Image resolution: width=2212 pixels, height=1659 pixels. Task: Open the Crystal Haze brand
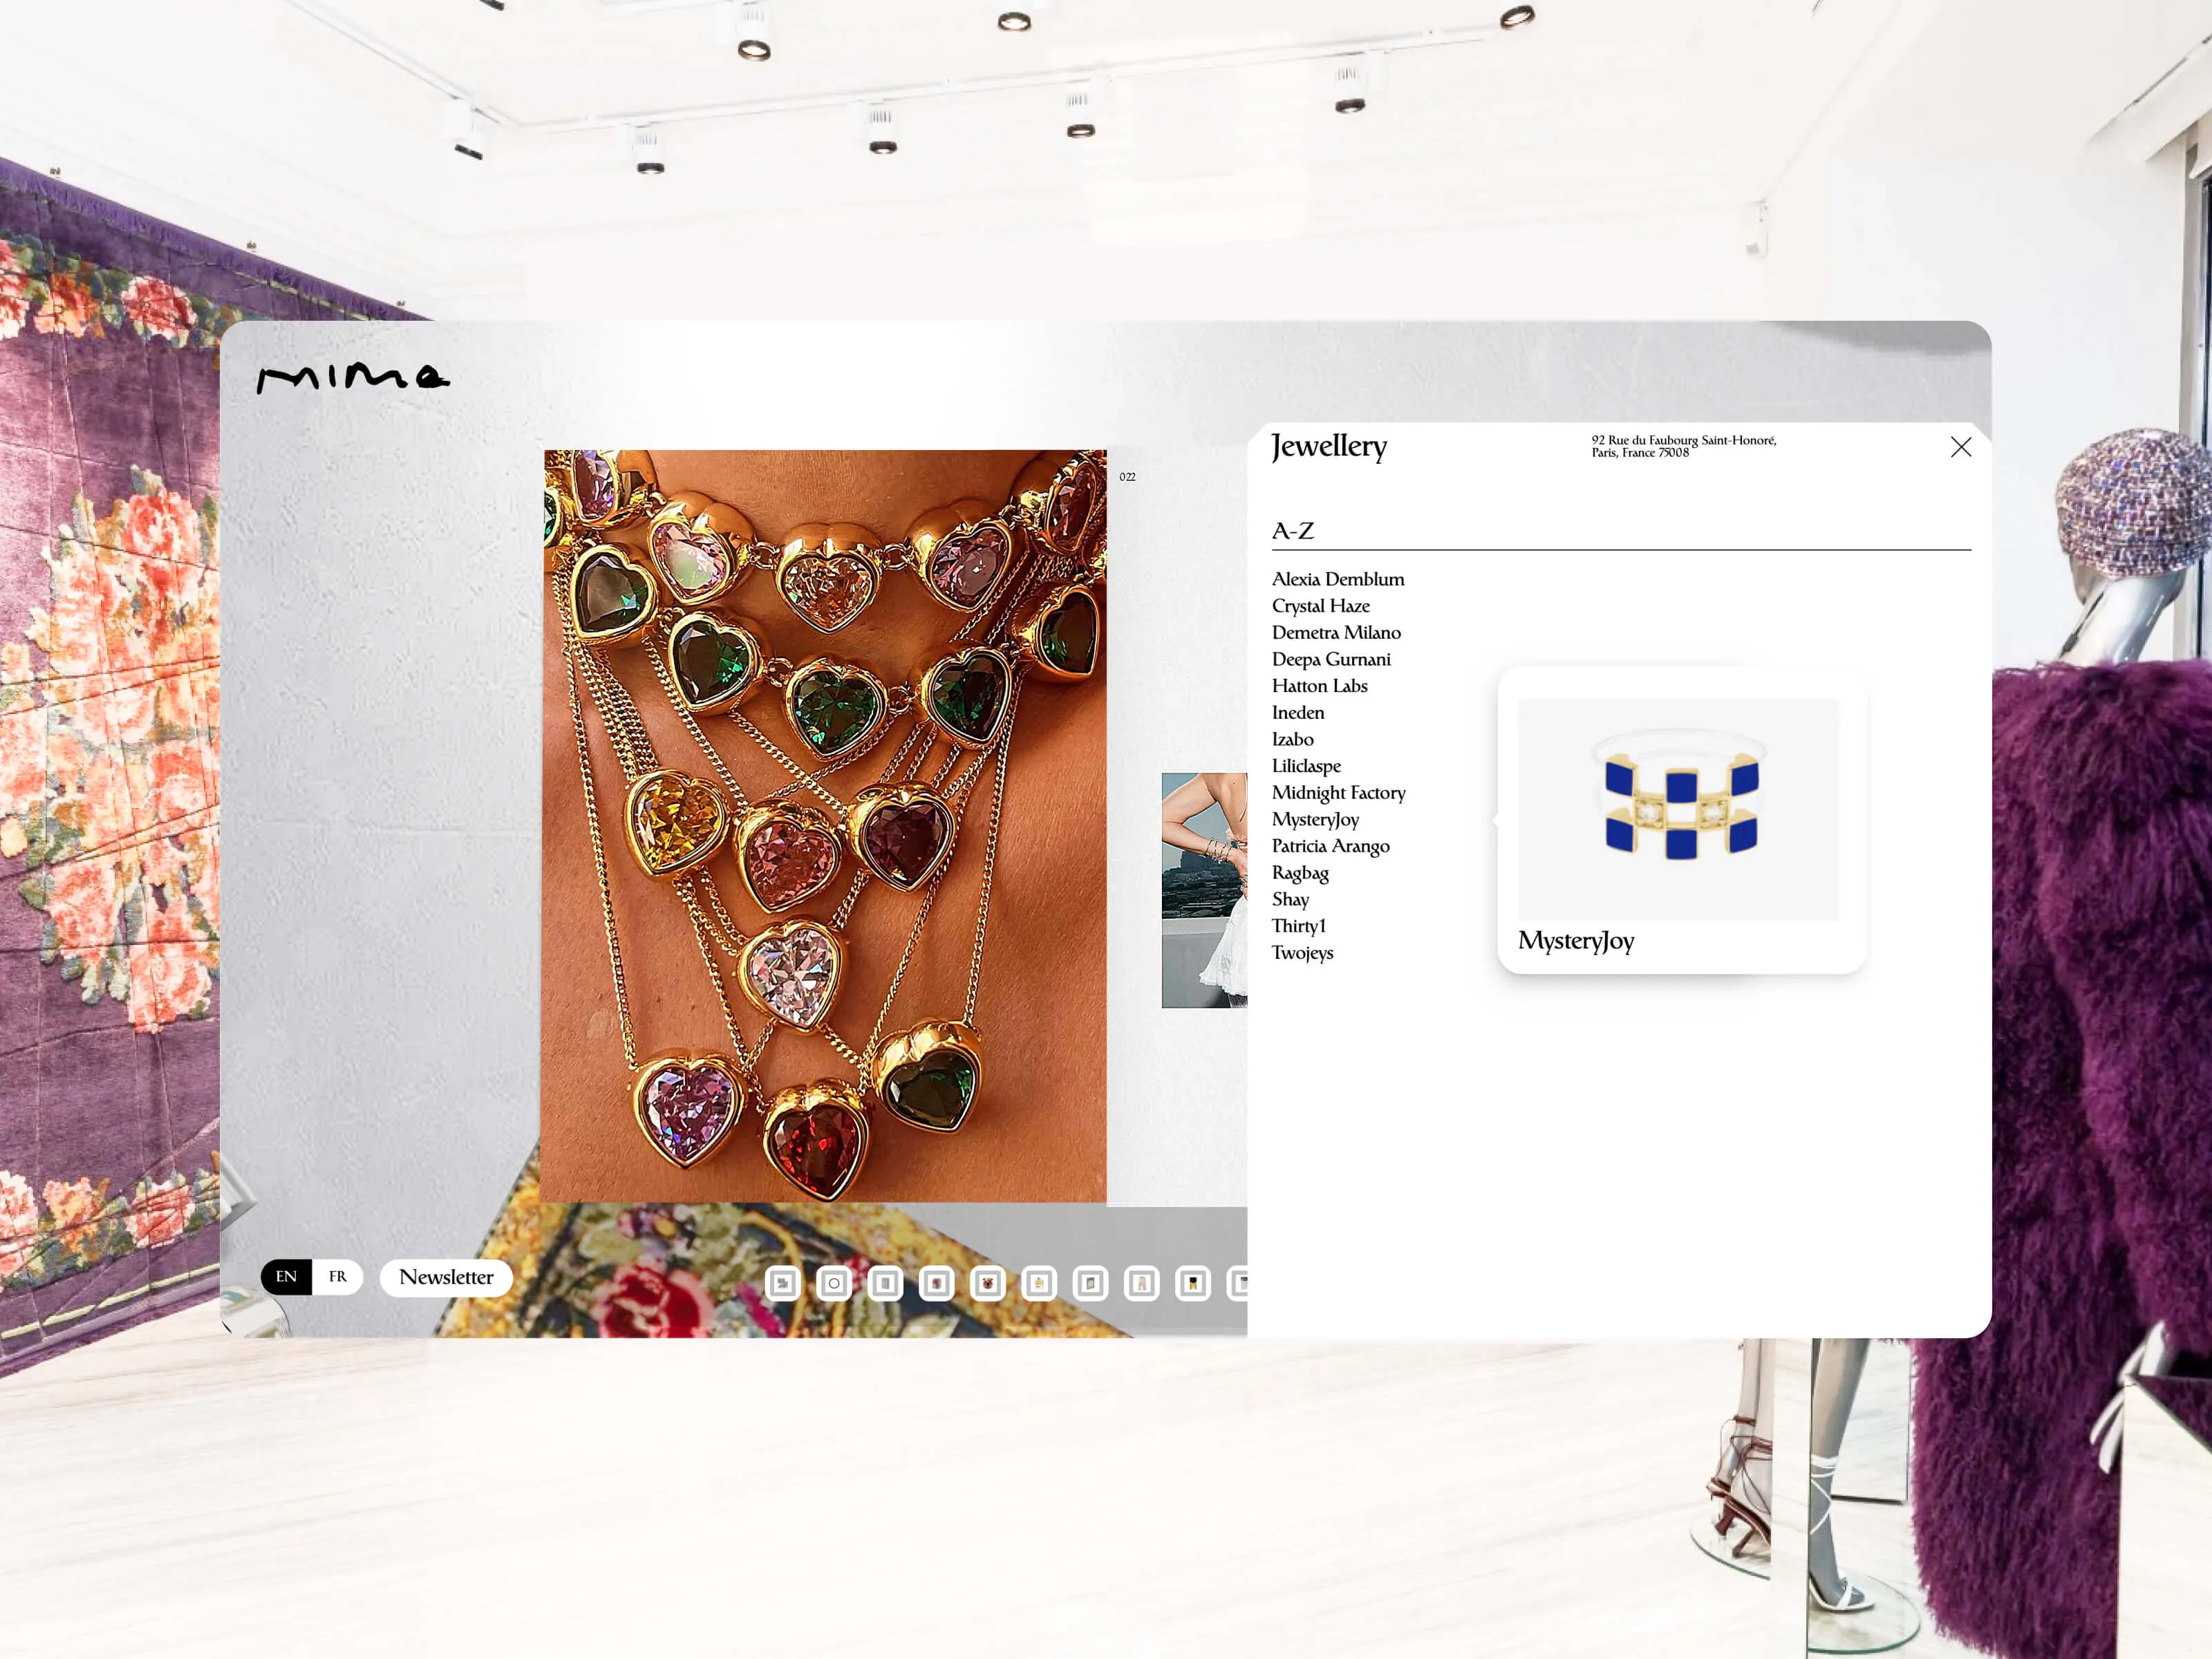(1320, 606)
